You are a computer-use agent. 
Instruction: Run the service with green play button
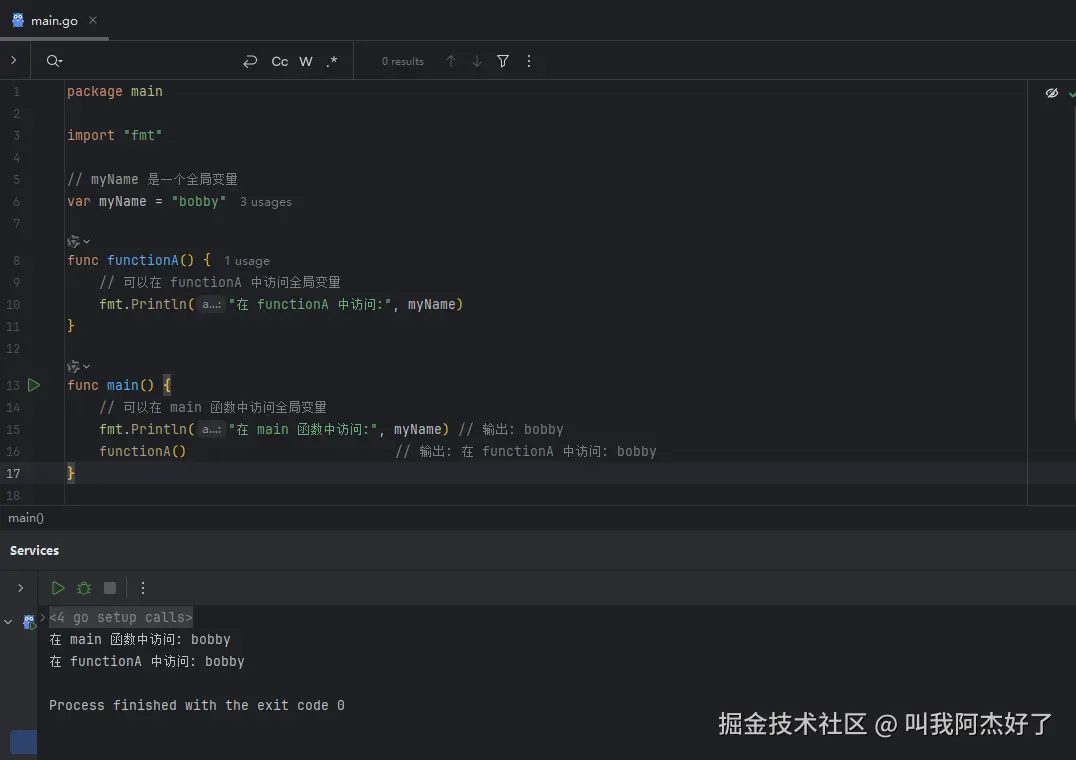tap(58, 588)
